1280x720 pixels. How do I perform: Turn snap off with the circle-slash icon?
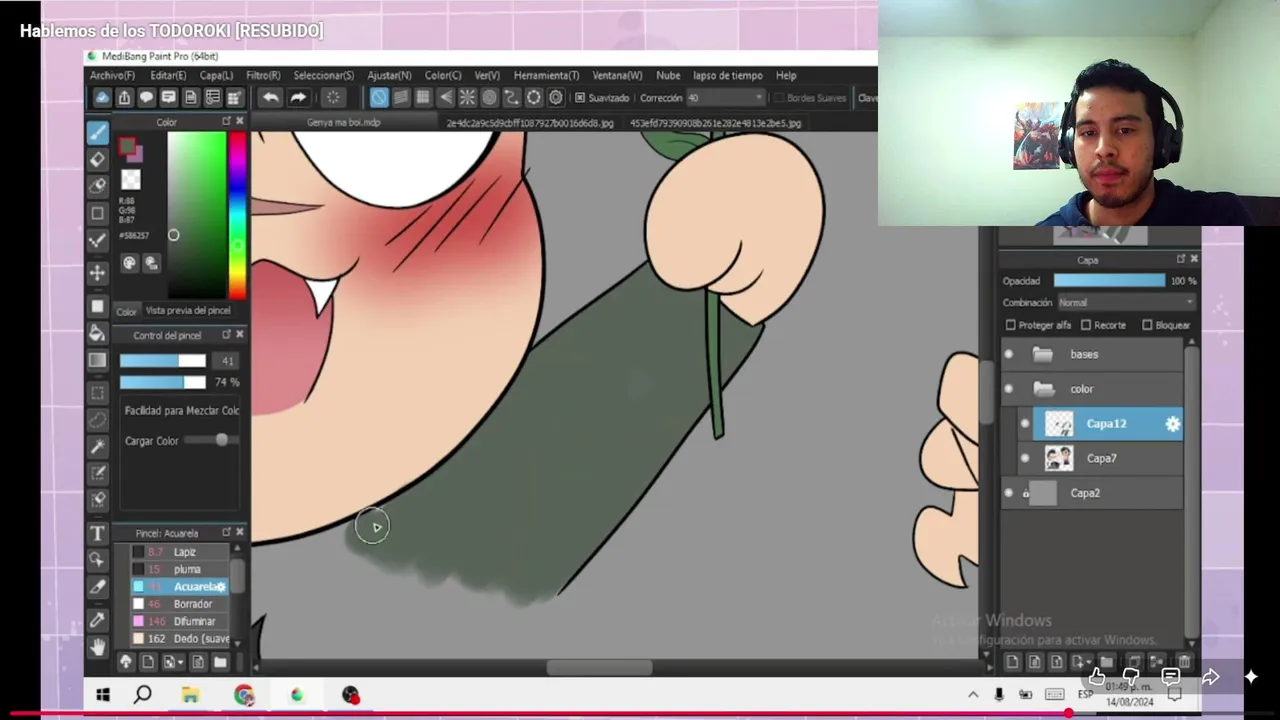coord(379,97)
